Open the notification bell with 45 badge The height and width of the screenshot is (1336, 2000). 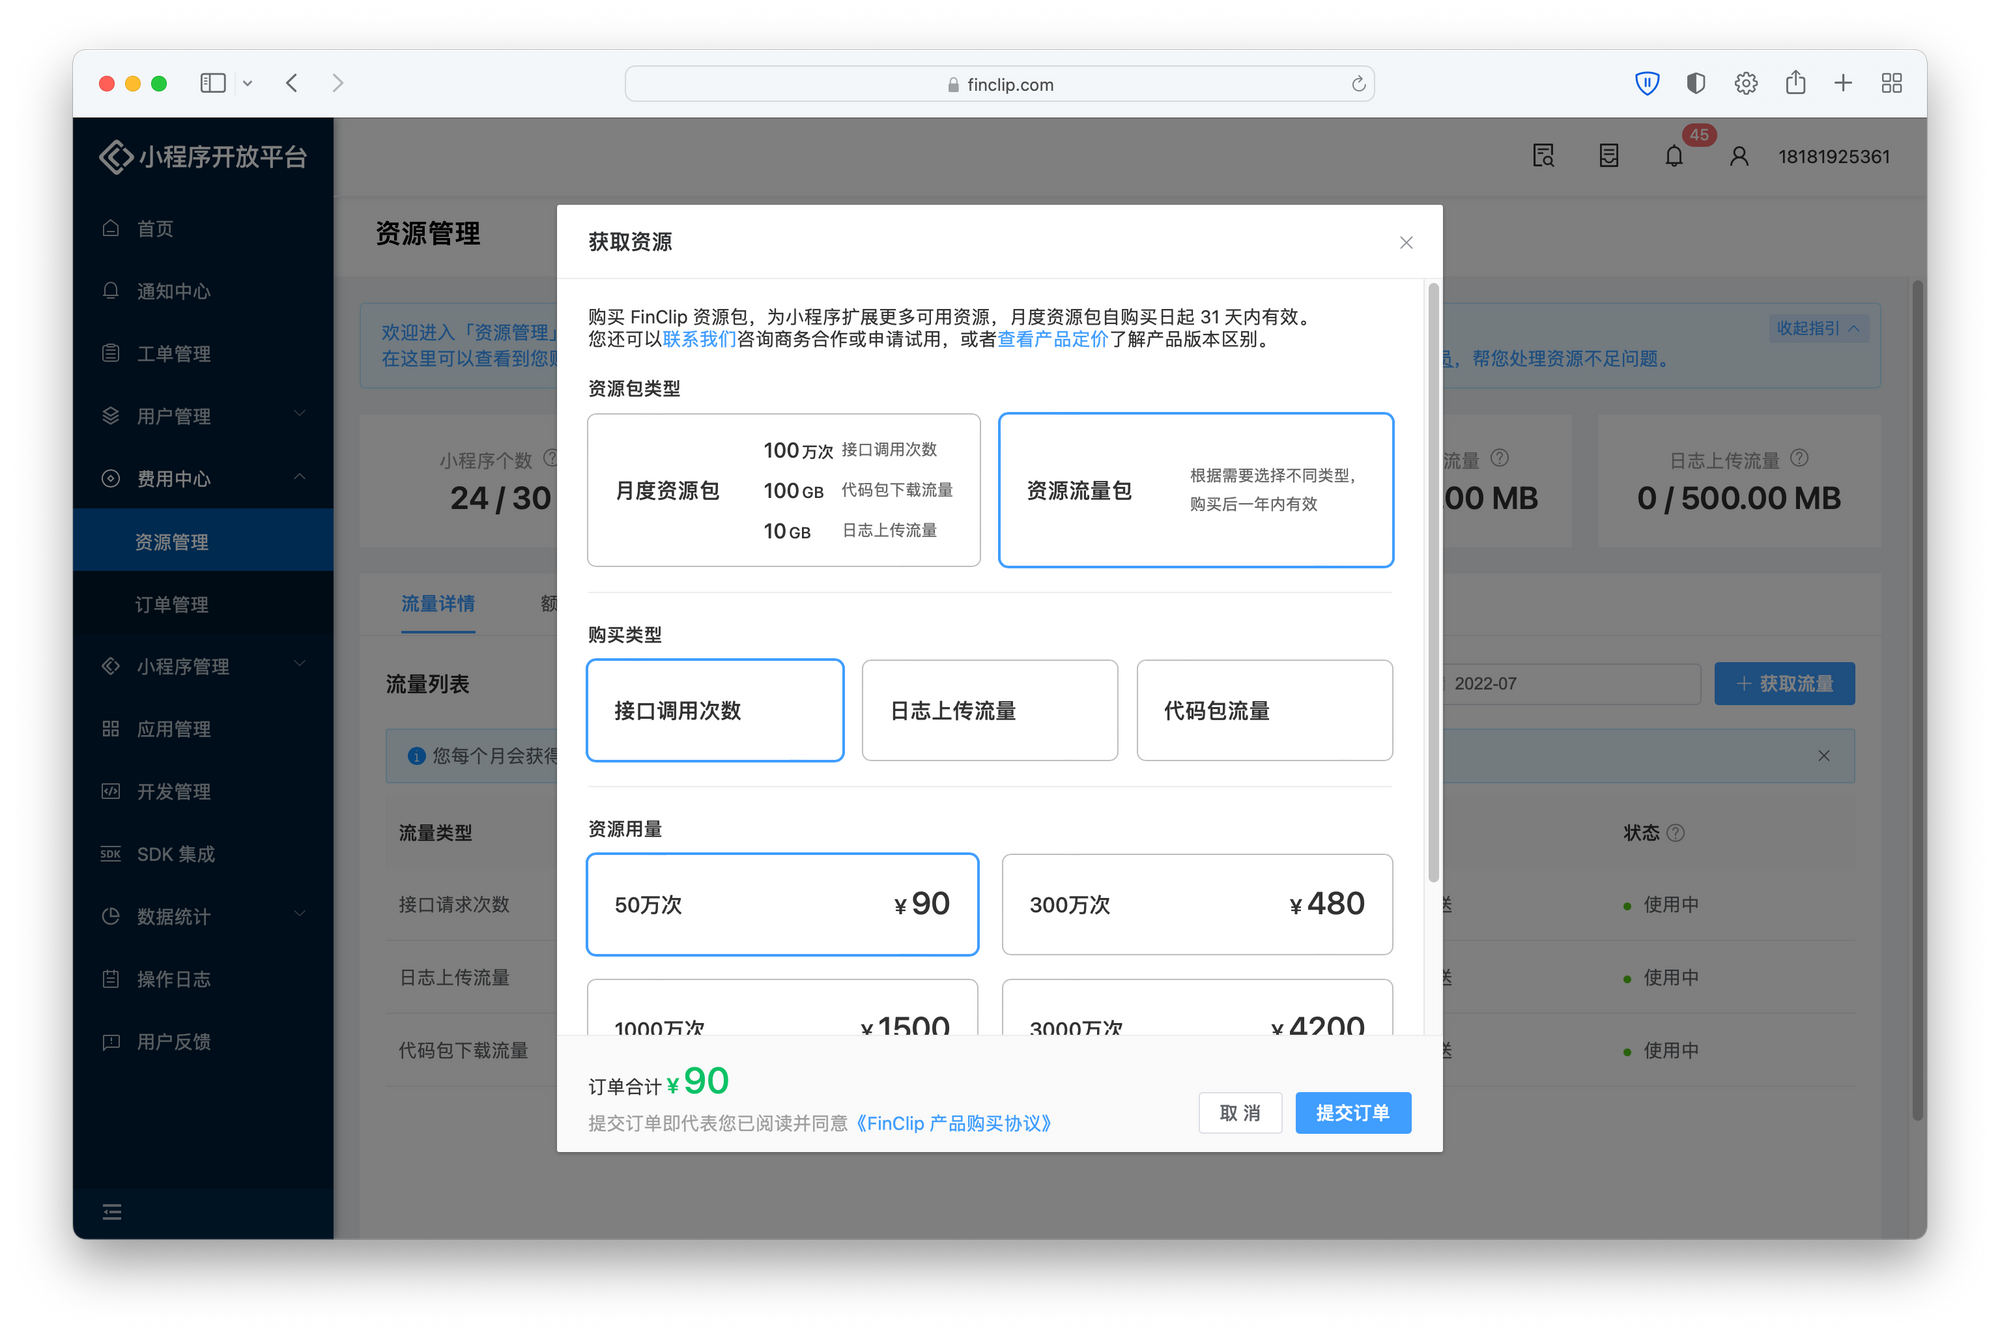(1675, 156)
